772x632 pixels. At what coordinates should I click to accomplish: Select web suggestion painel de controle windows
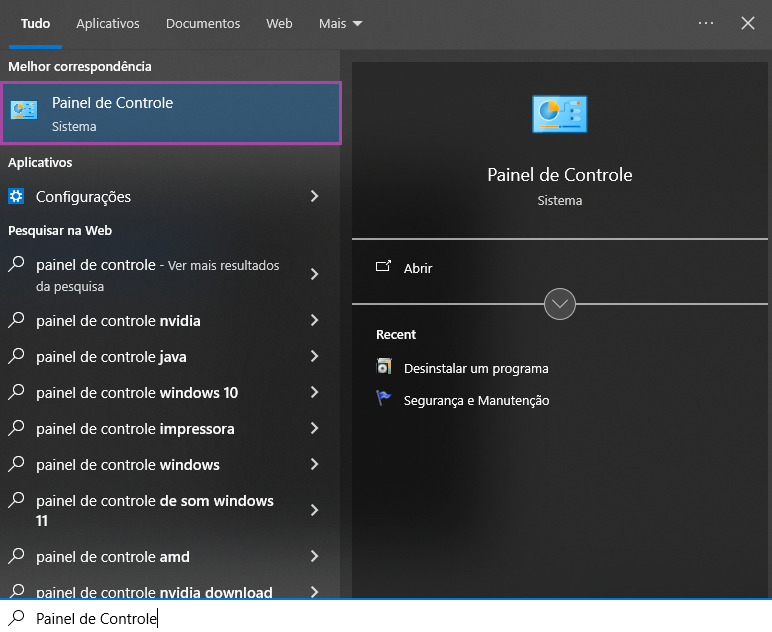128,465
